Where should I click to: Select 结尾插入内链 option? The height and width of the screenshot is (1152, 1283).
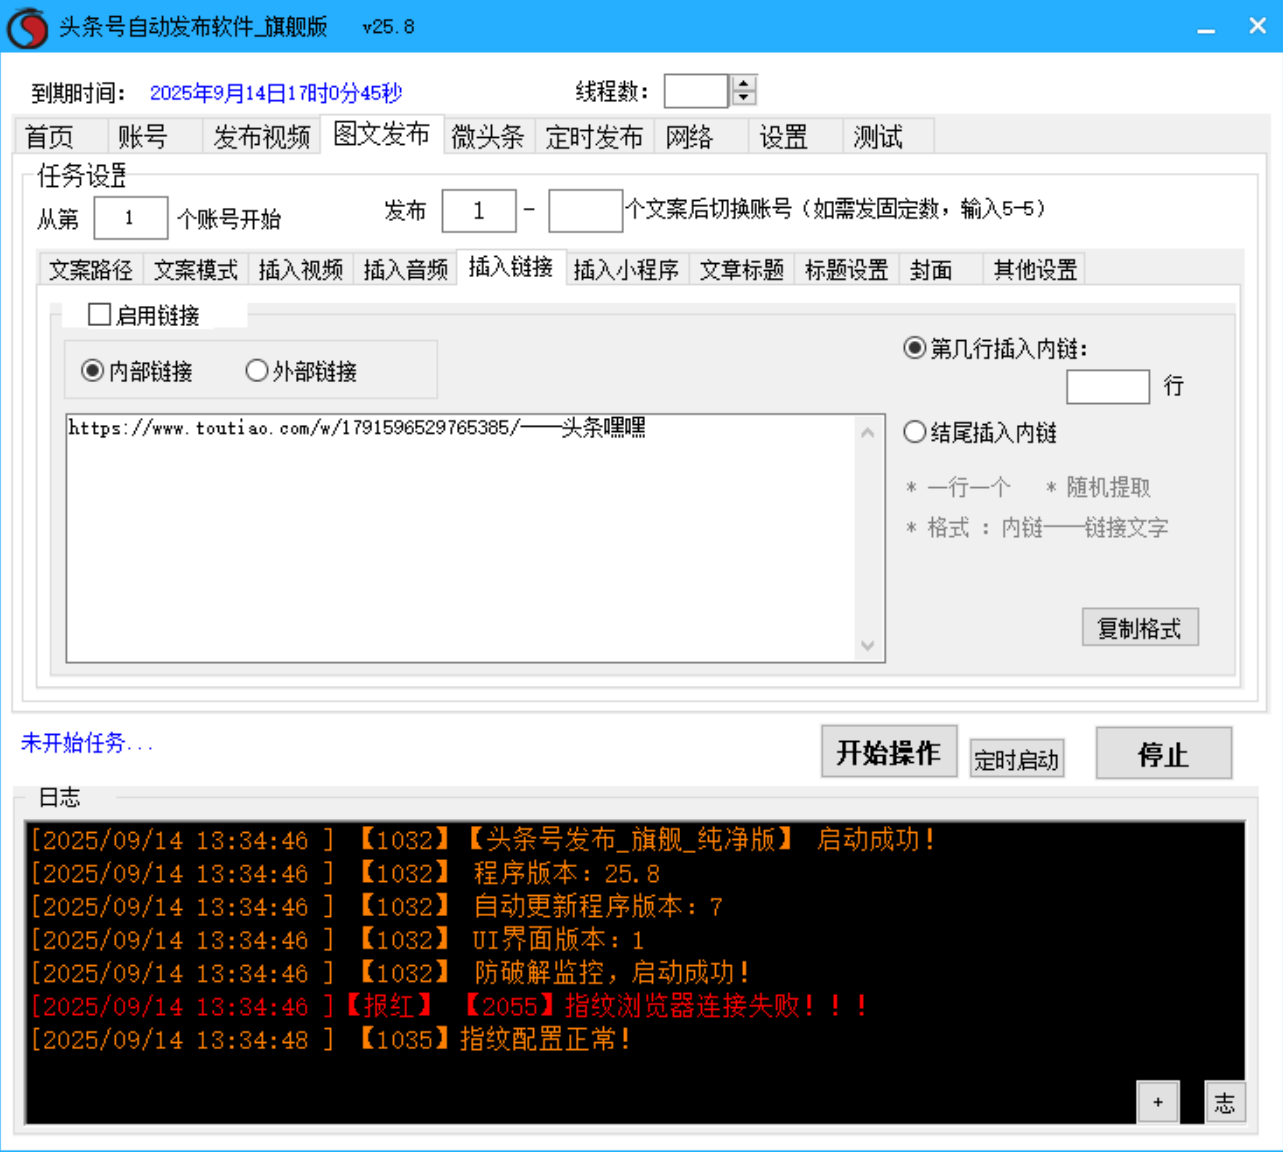click(x=915, y=432)
